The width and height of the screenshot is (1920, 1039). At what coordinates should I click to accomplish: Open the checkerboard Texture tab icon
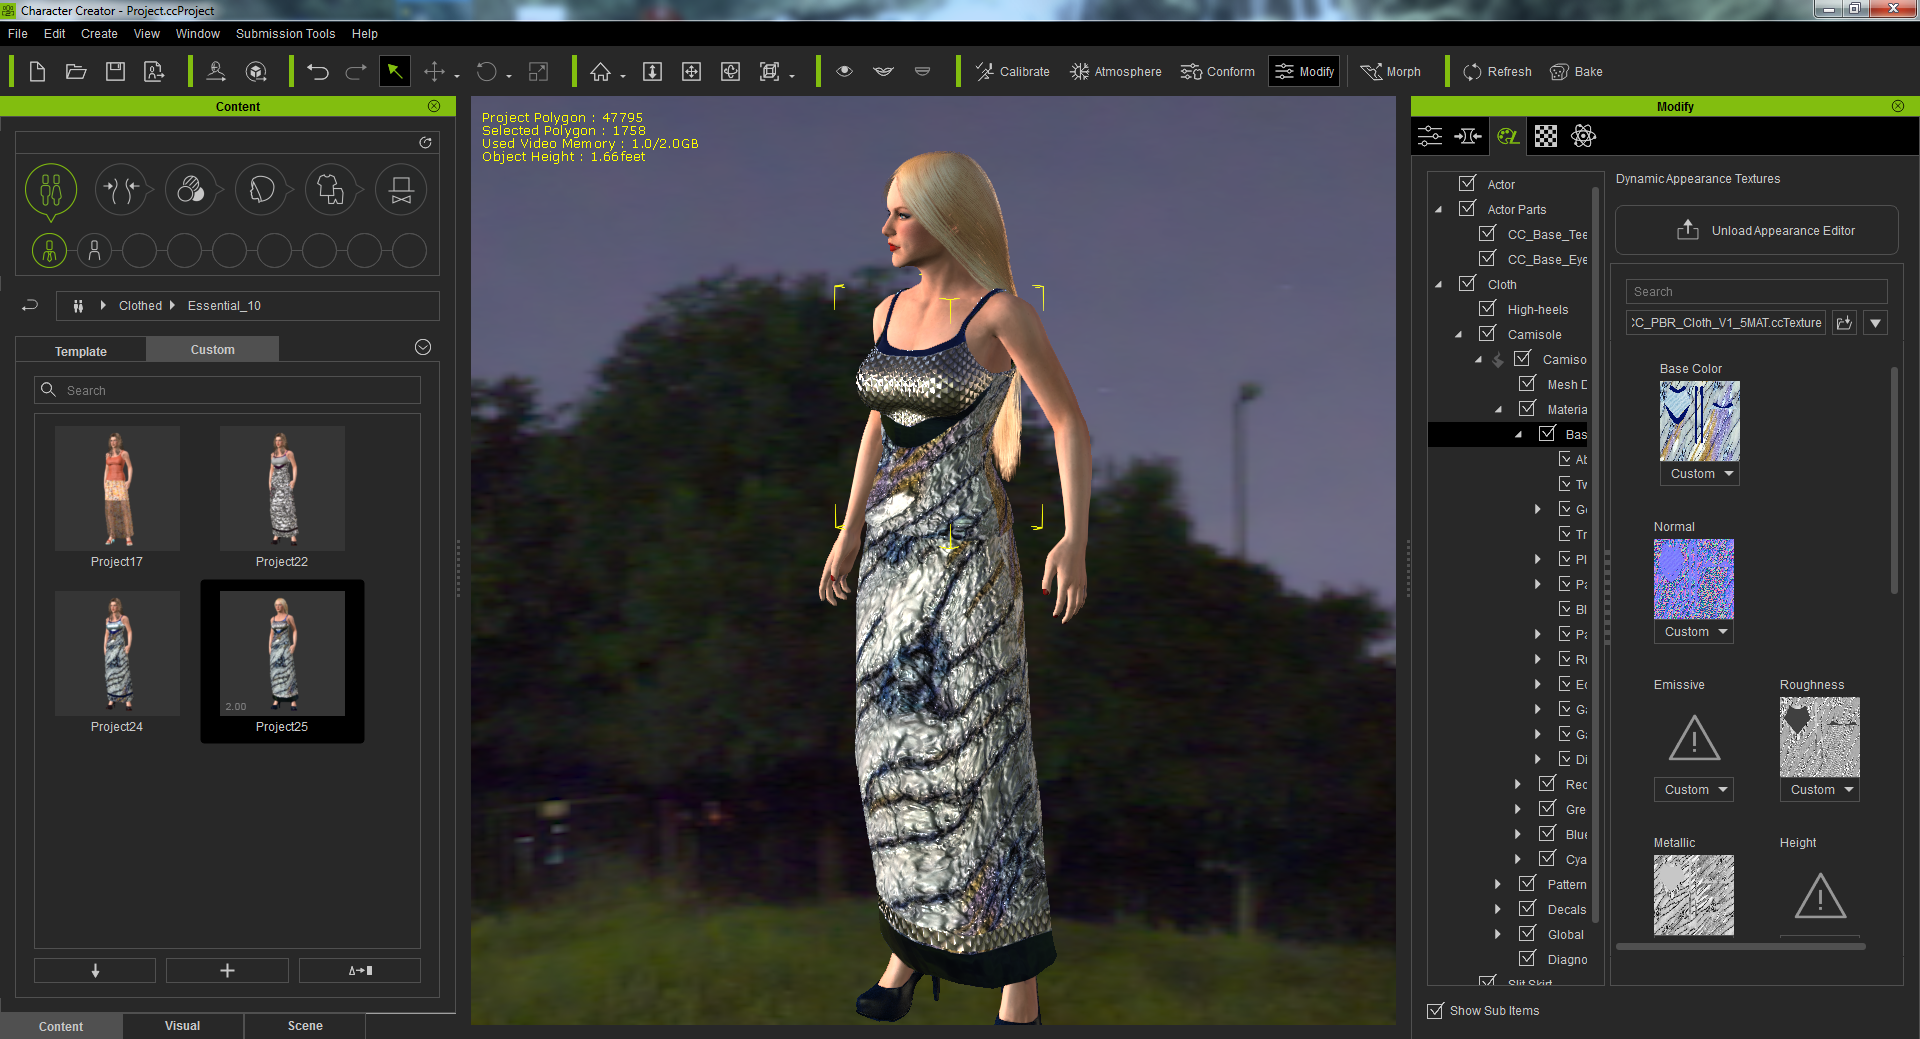click(1546, 136)
